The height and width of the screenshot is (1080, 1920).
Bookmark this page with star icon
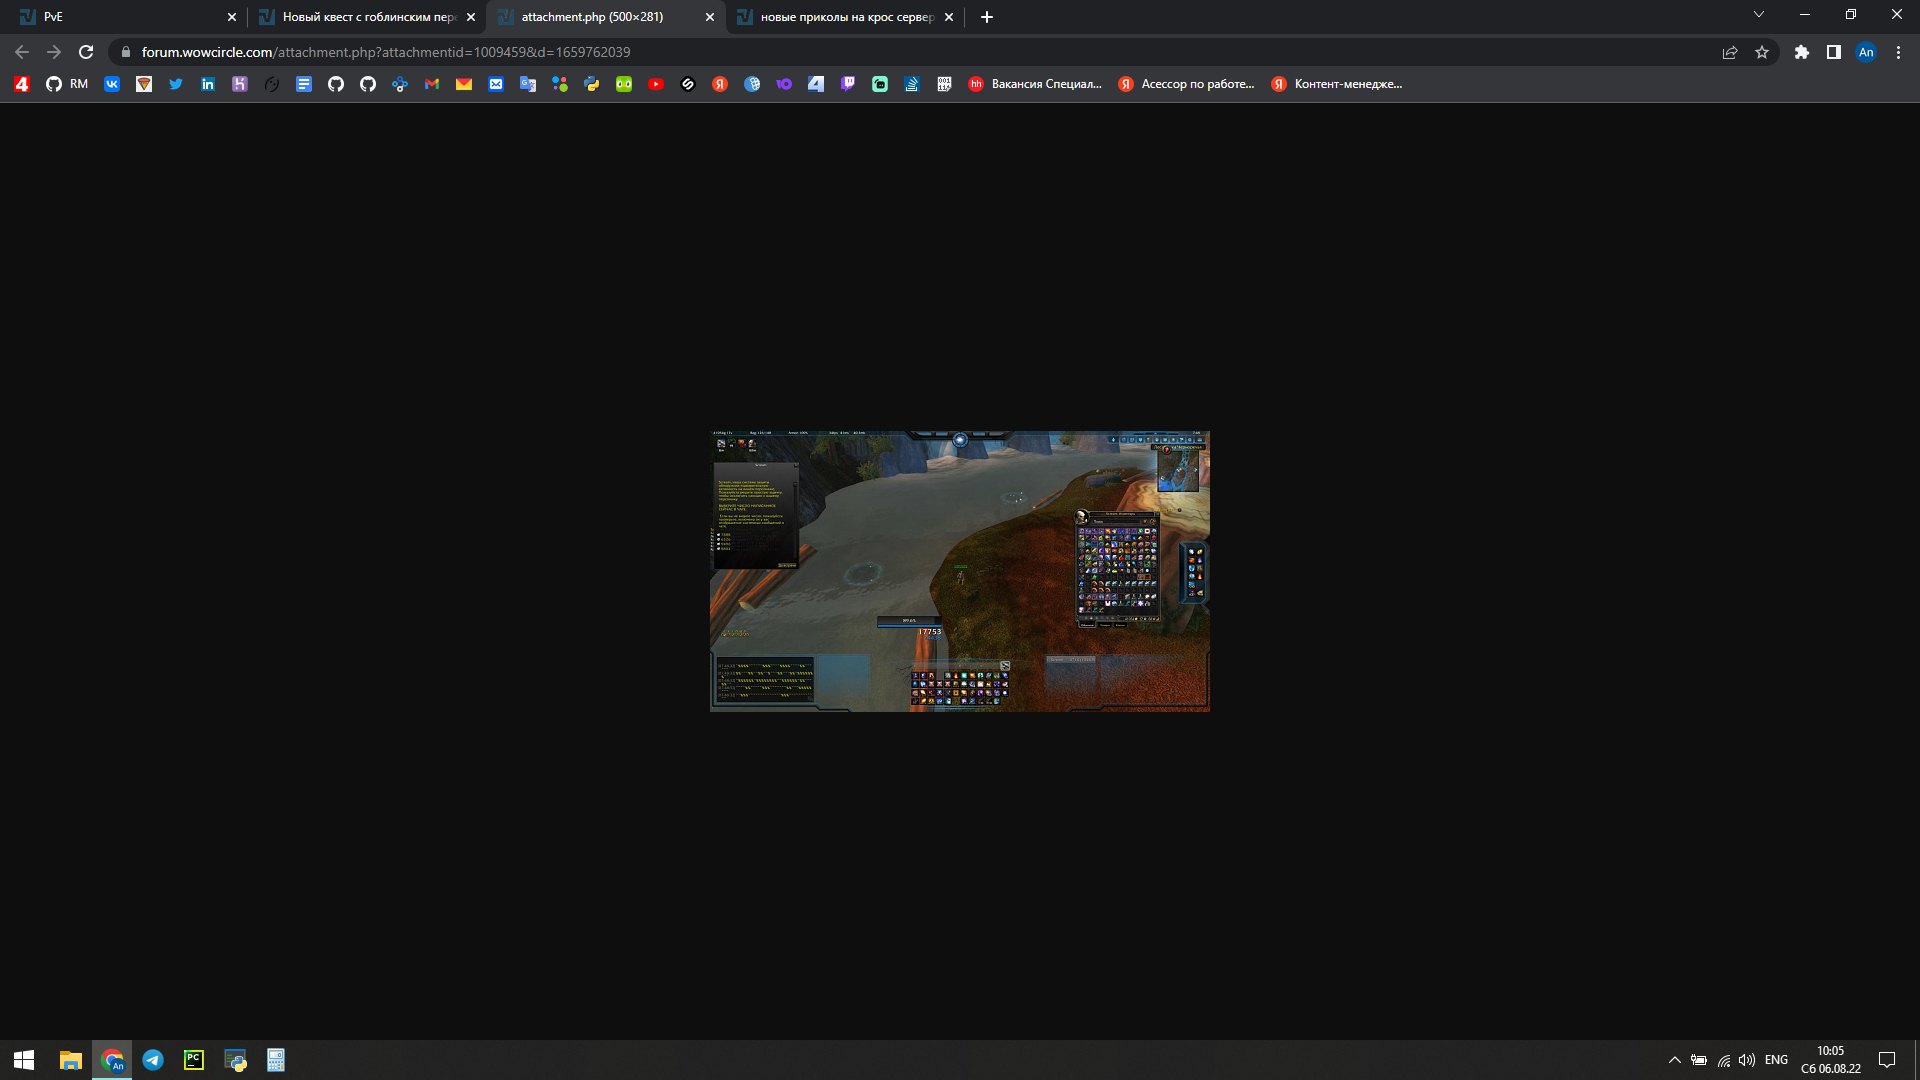point(1762,52)
